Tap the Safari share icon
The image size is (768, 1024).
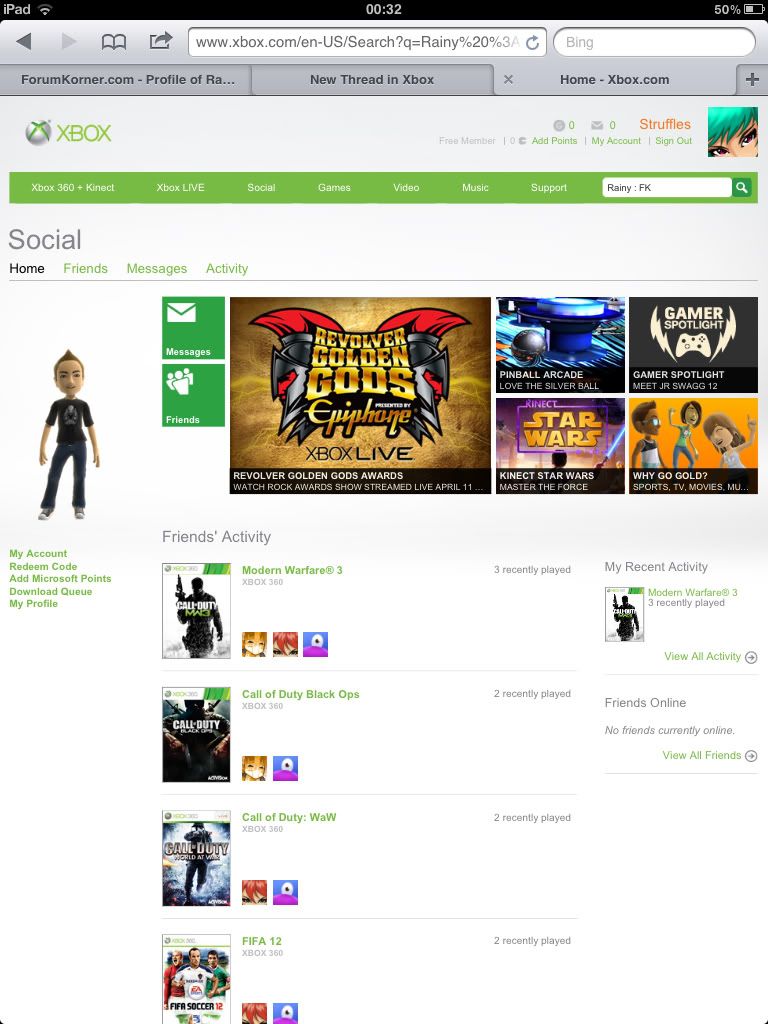[160, 42]
